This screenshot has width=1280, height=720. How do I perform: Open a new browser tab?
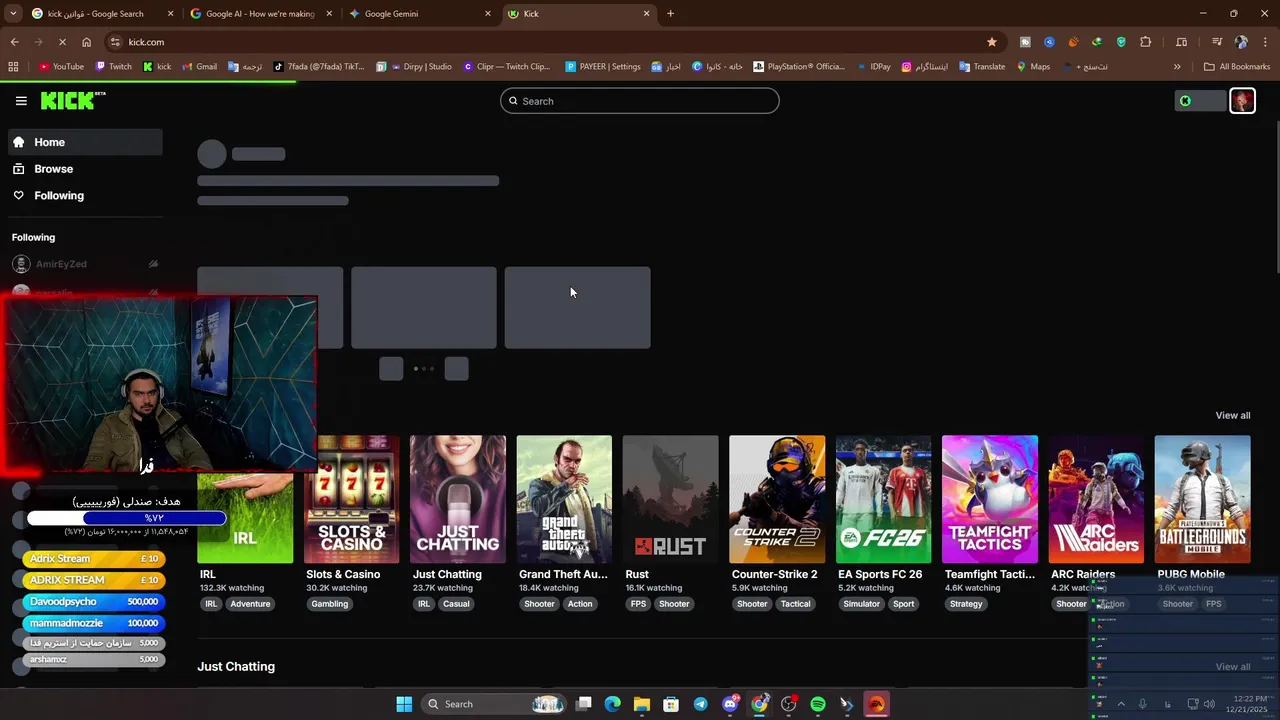click(x=670, y=14)
